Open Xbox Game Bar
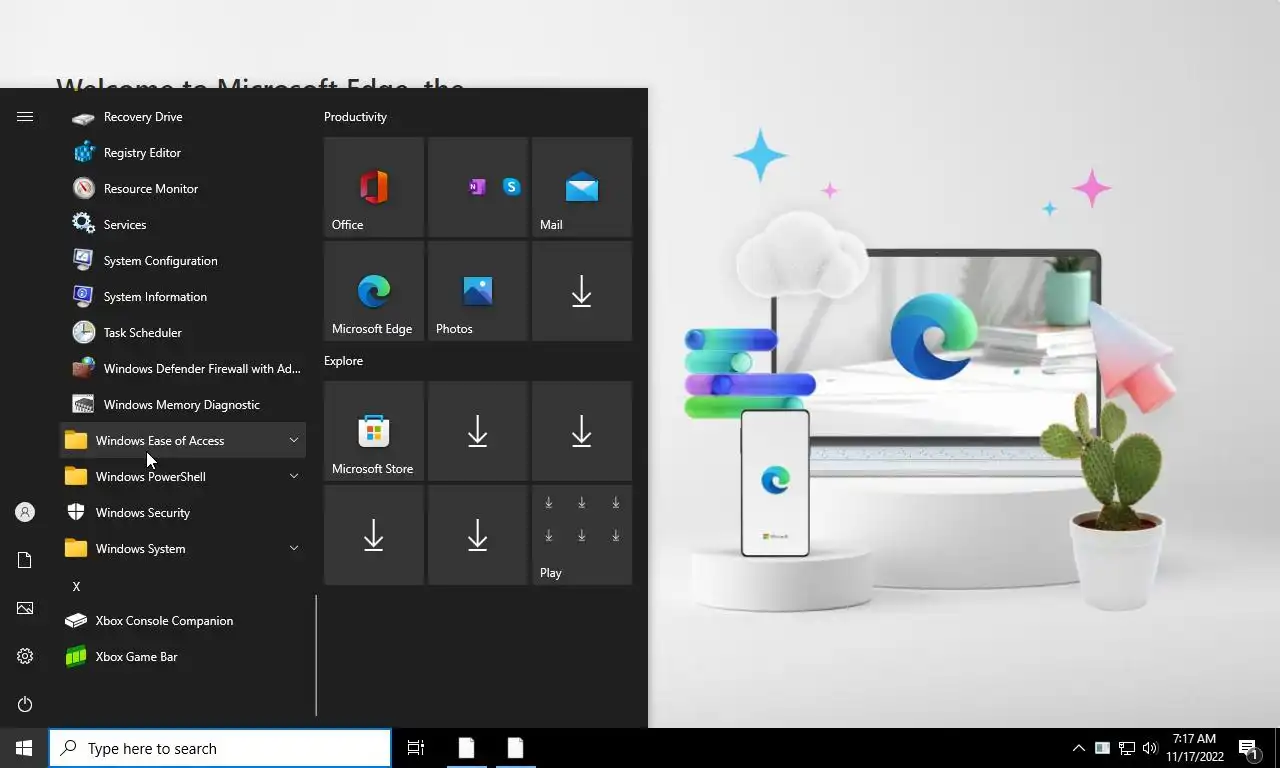The width and height of the screenshot is (1280, 768). point(183,657)
